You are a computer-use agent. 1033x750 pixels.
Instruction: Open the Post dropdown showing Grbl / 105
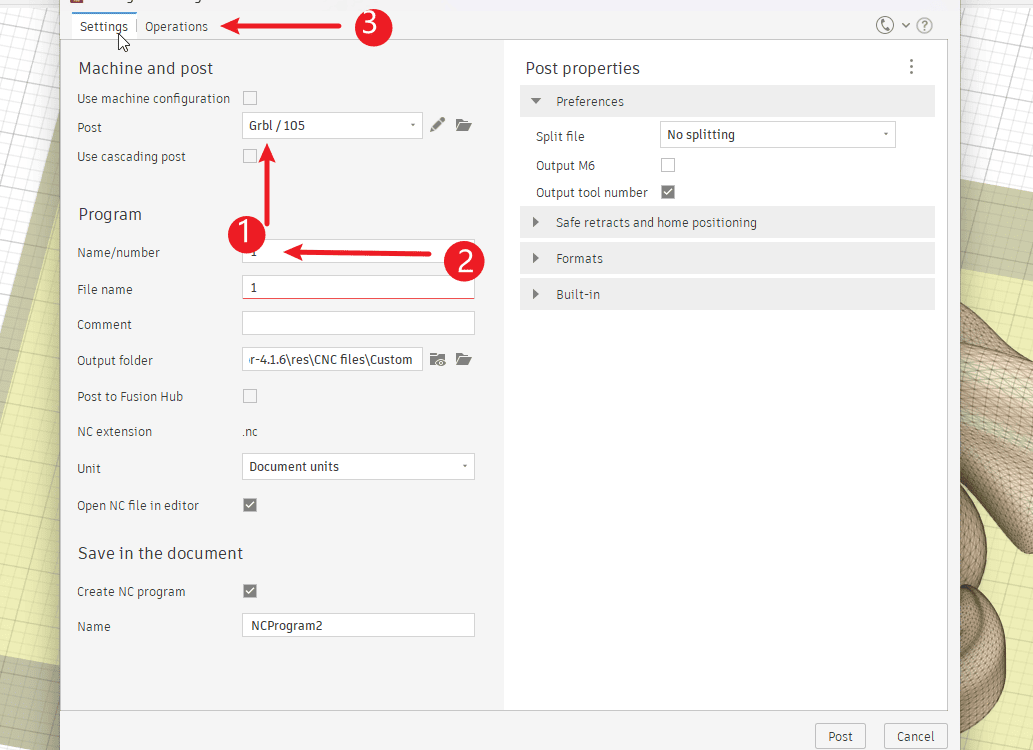click(332, 126)
